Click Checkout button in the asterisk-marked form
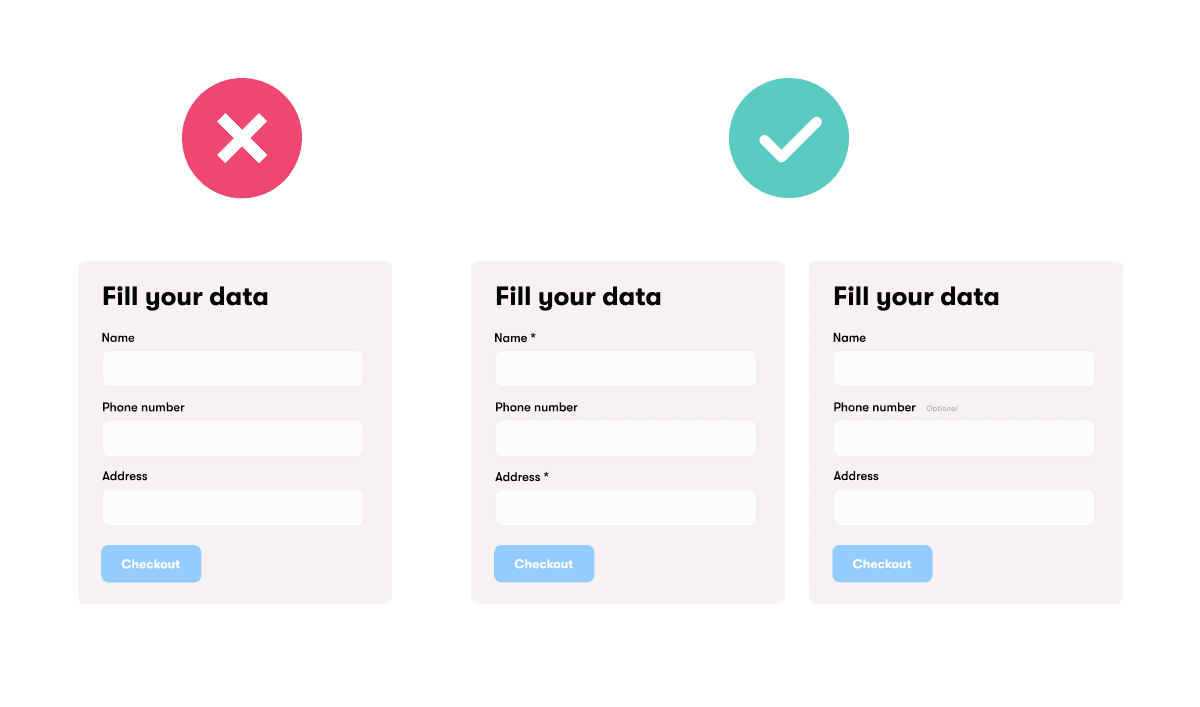This screenshot has height=707, width=1200. [x=544, y=564]
